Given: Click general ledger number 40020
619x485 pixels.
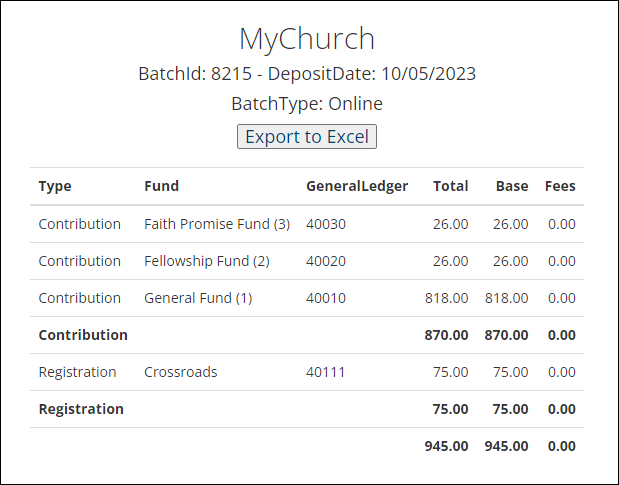Looking at the screenshot, I should (326, 261).
